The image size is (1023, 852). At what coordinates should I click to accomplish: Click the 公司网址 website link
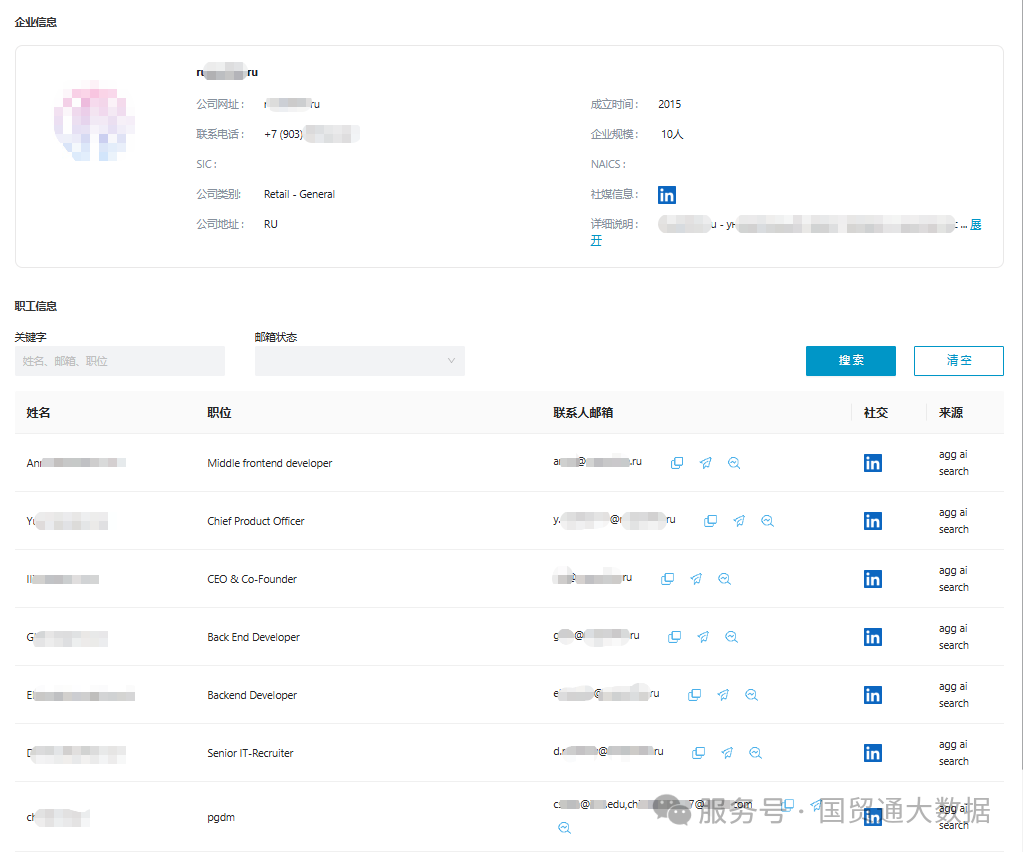coord(292,104)
